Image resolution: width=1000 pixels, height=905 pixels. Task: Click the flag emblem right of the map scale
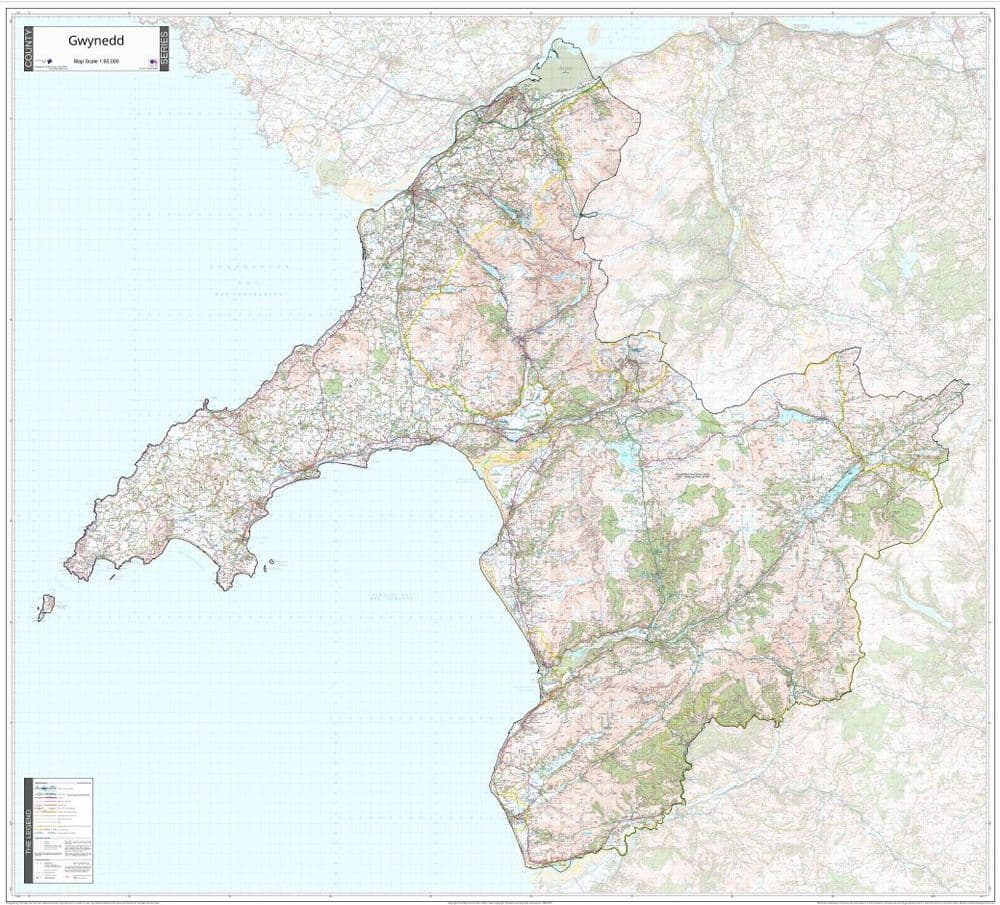tap(153, 62)
